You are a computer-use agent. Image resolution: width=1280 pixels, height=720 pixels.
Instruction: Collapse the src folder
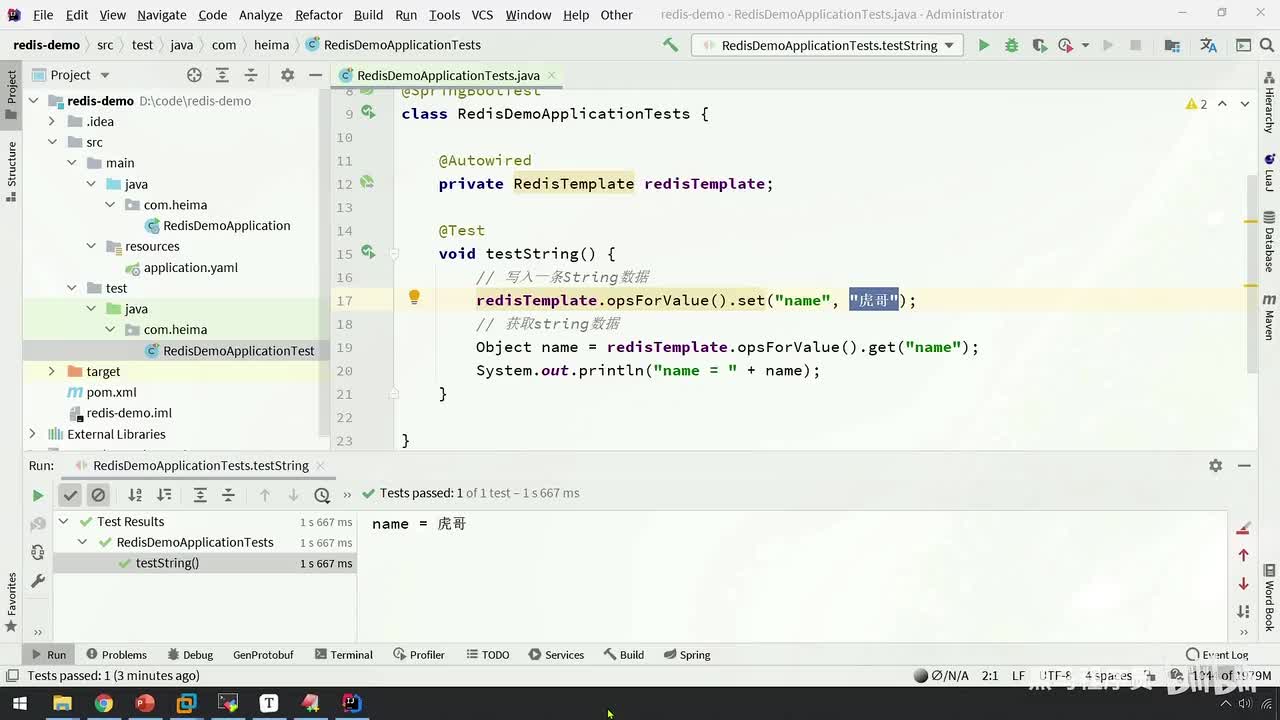pos(52,142)
